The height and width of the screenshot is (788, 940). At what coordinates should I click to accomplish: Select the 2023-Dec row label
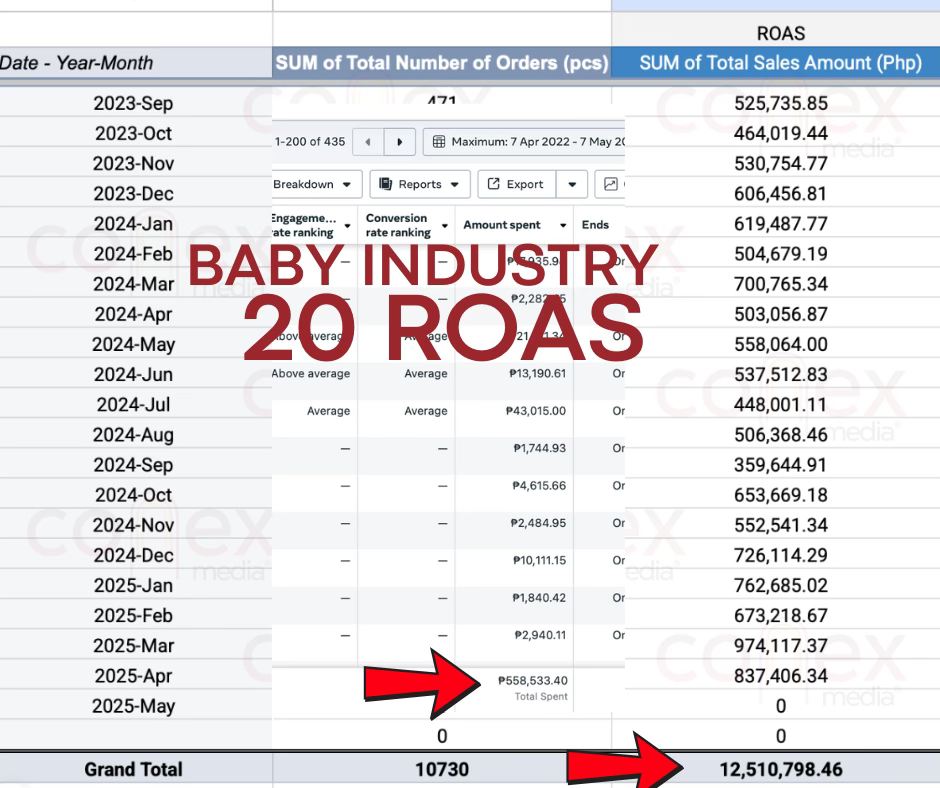[133, 194]
